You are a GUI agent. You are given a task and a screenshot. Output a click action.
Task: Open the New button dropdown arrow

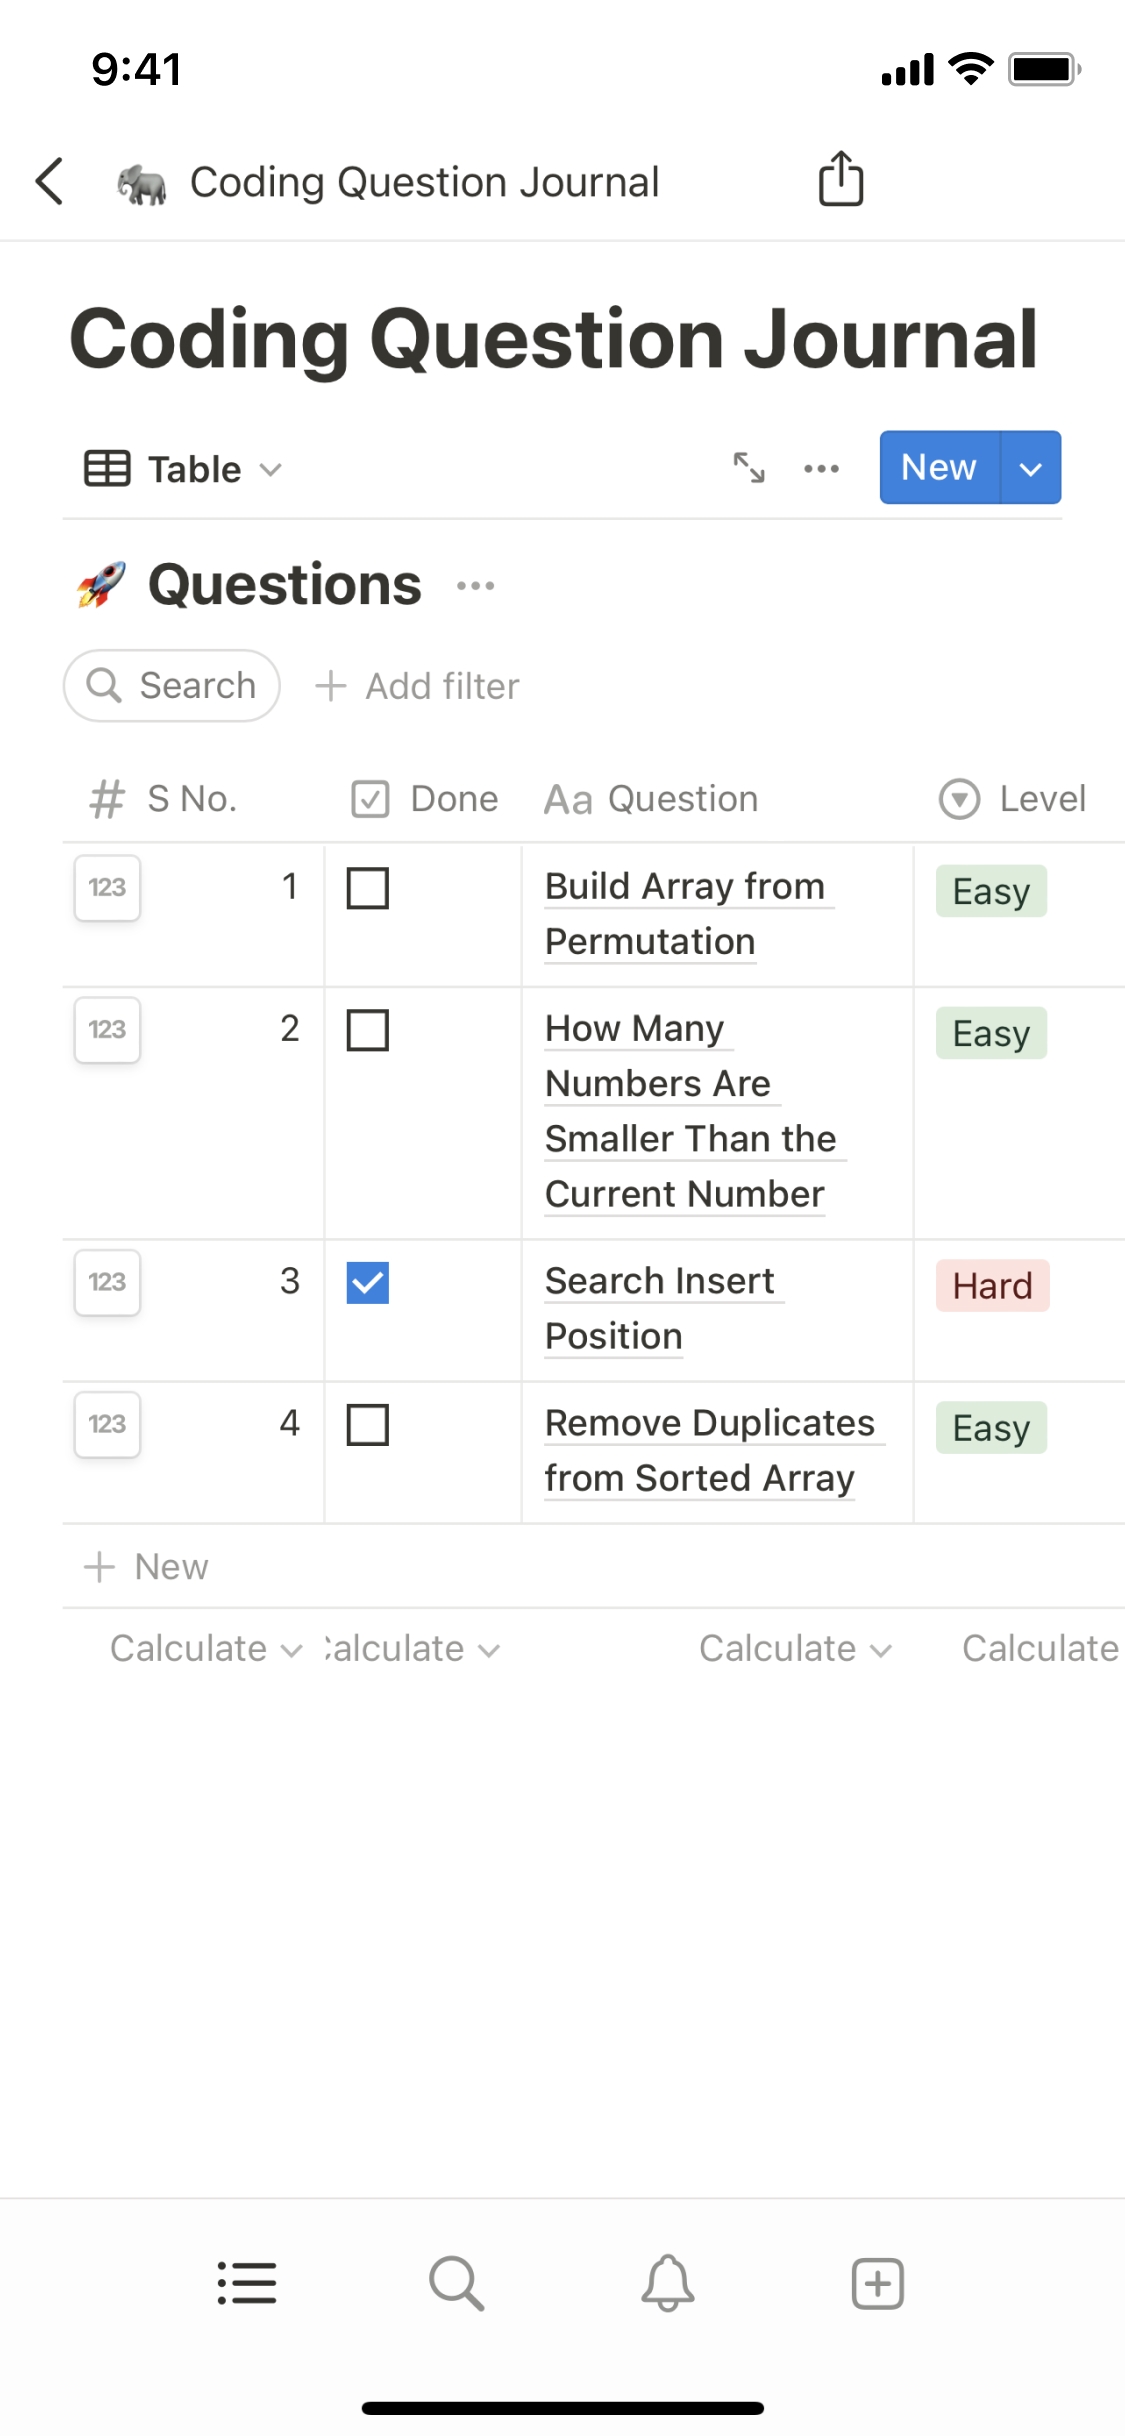click(1031, 468)
